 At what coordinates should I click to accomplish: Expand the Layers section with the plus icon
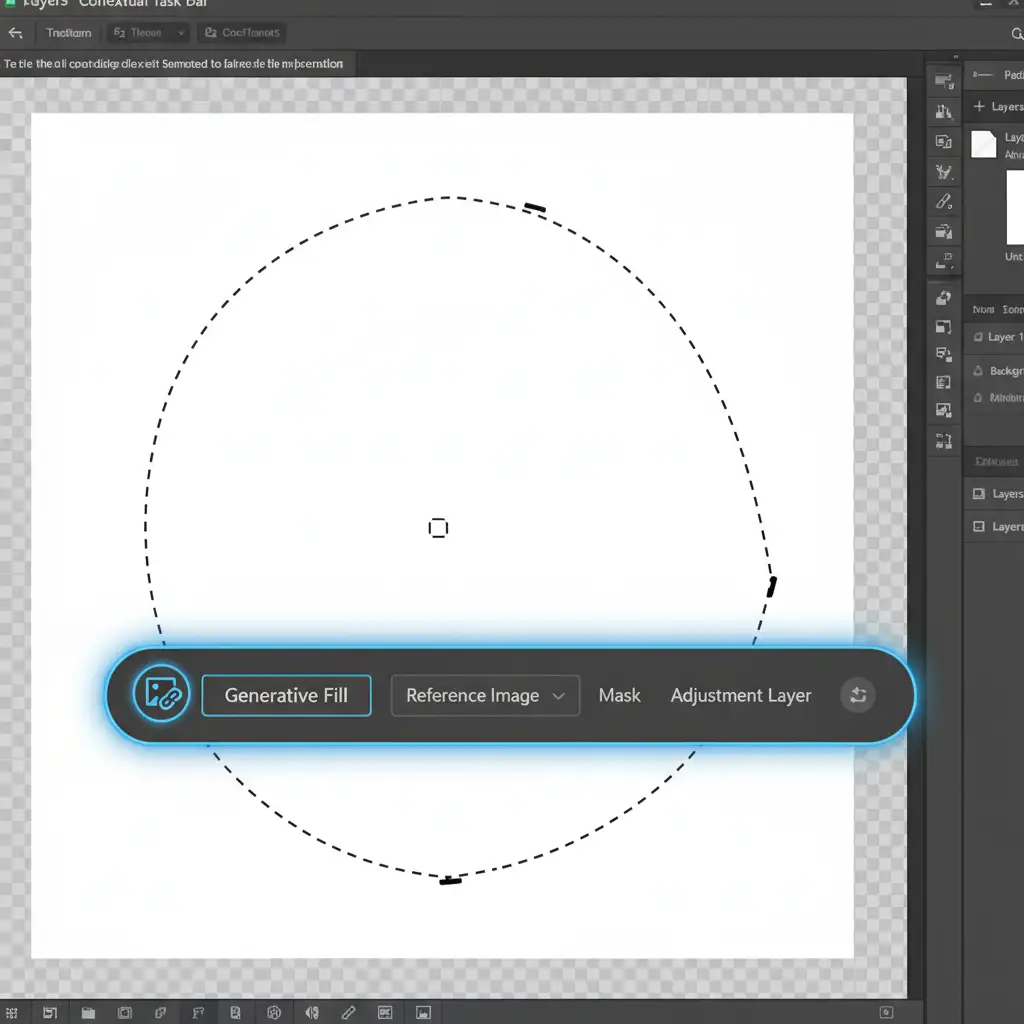pos(979,107)
